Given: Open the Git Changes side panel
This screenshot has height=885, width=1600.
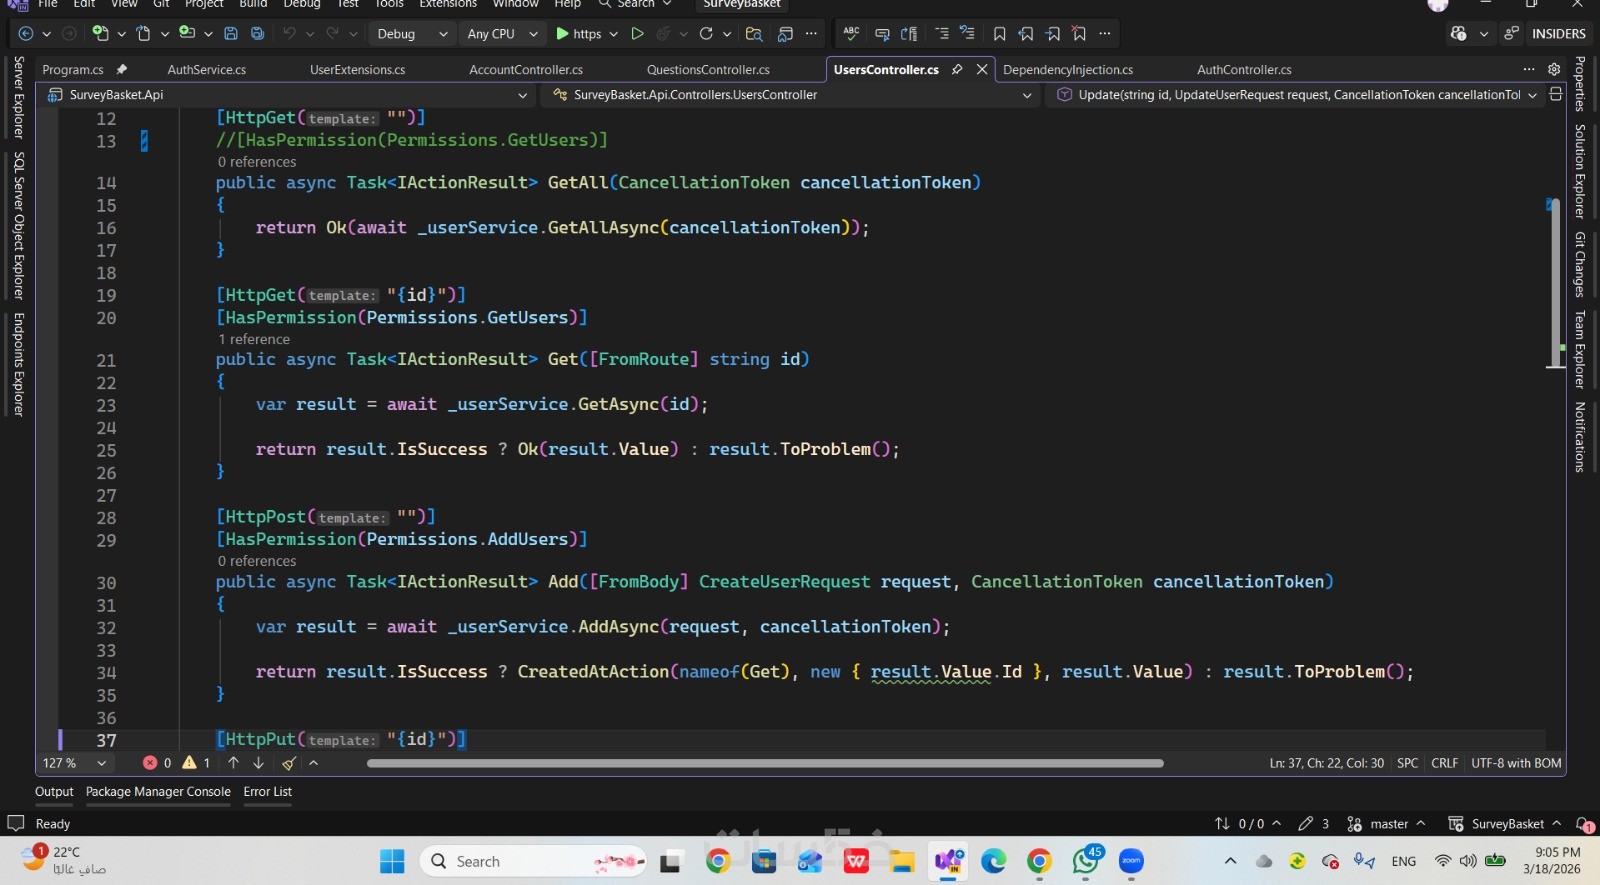Looking at the screenshot, I should (x=1580, y=264).
